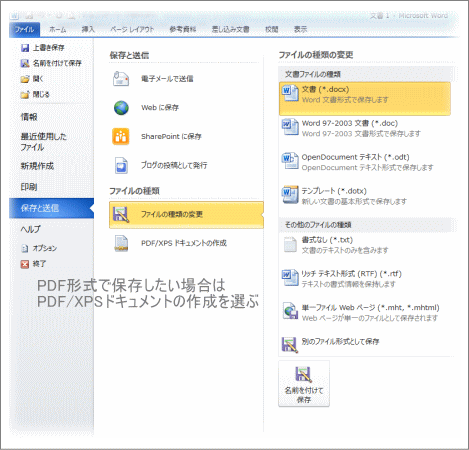Select ブログの投稿として発行 label
The image size is (469, 450).
[174, 165]
